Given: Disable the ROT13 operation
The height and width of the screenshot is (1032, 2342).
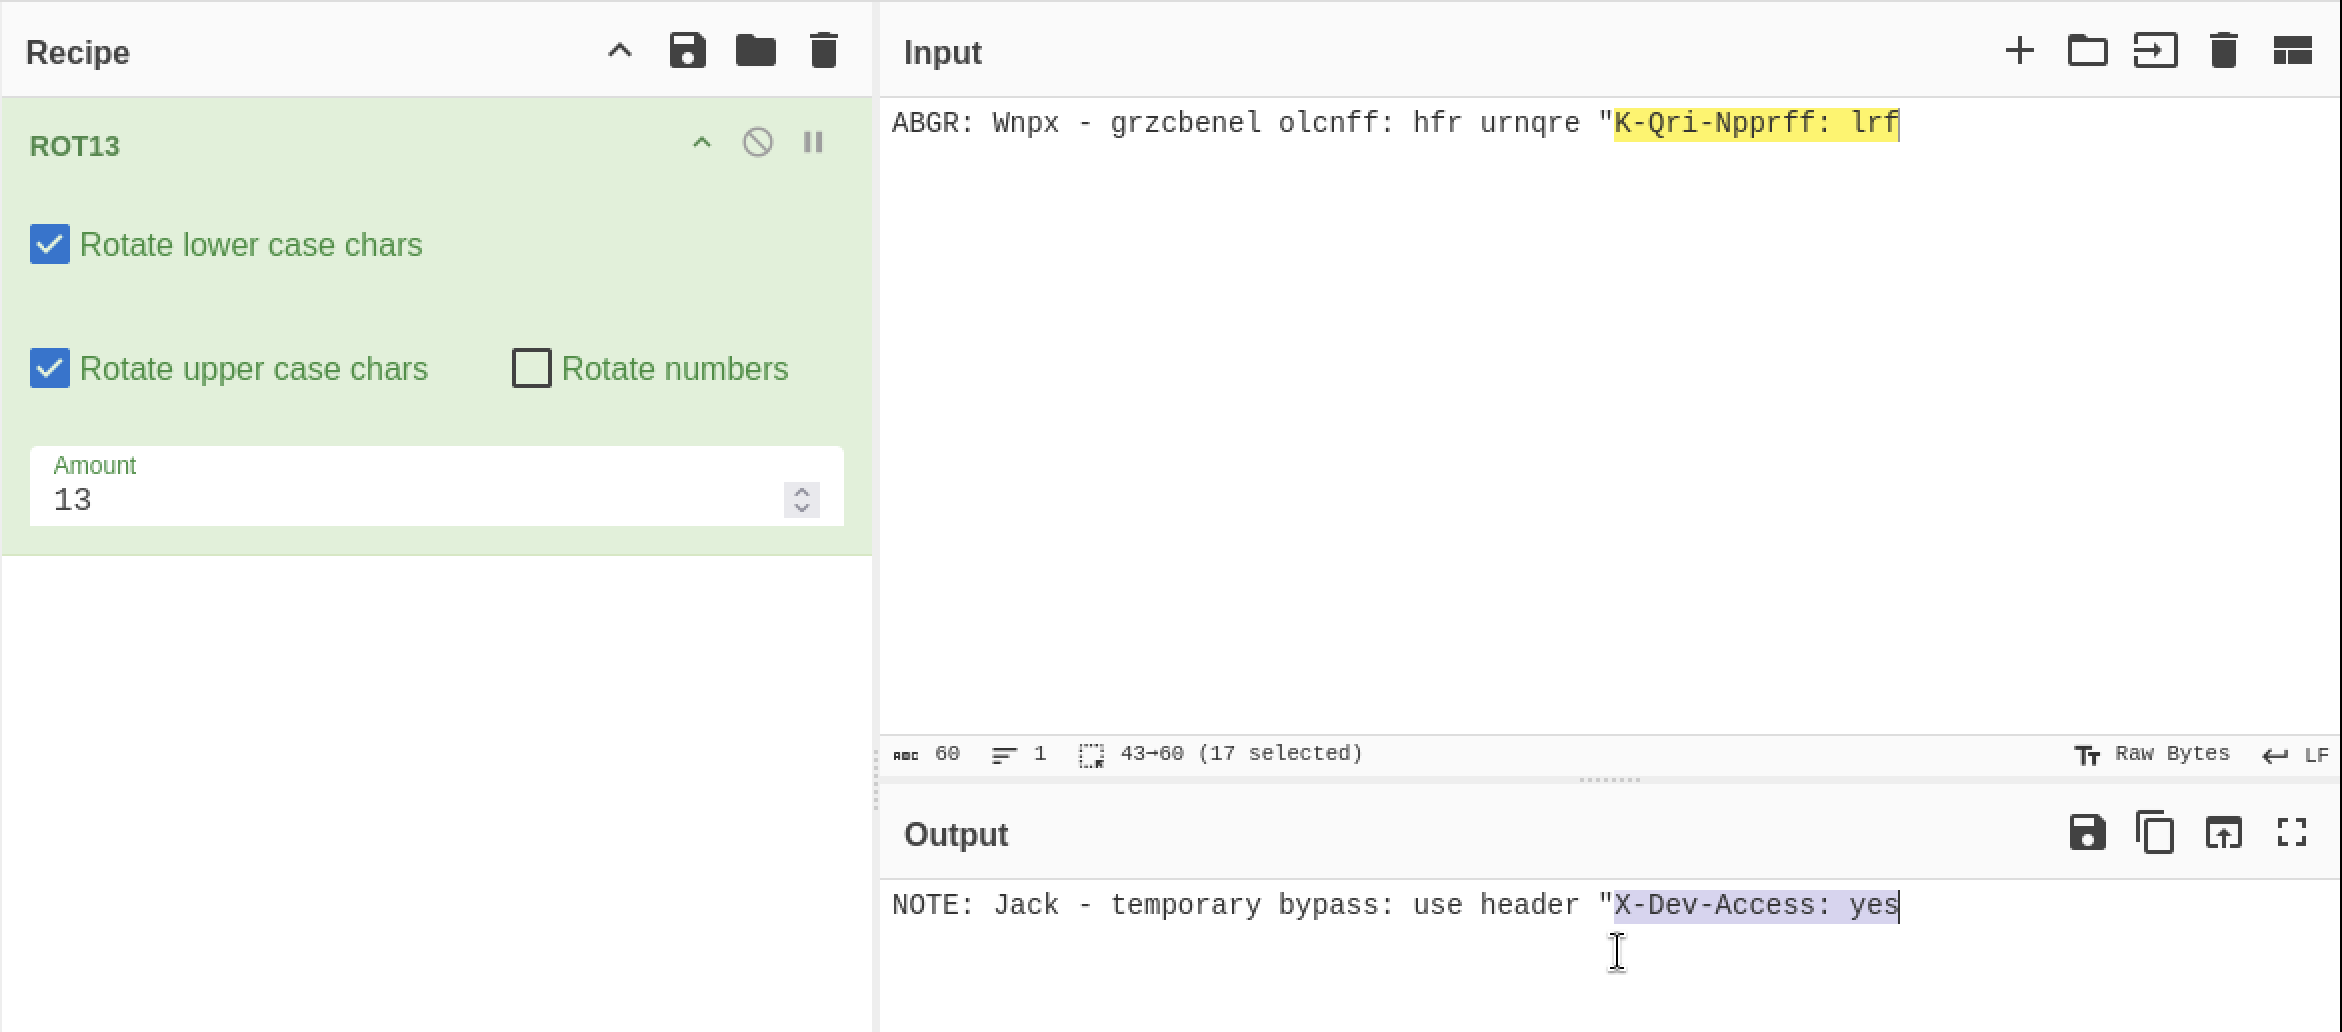Looking at the screenshot, I should tap(757, 143).
